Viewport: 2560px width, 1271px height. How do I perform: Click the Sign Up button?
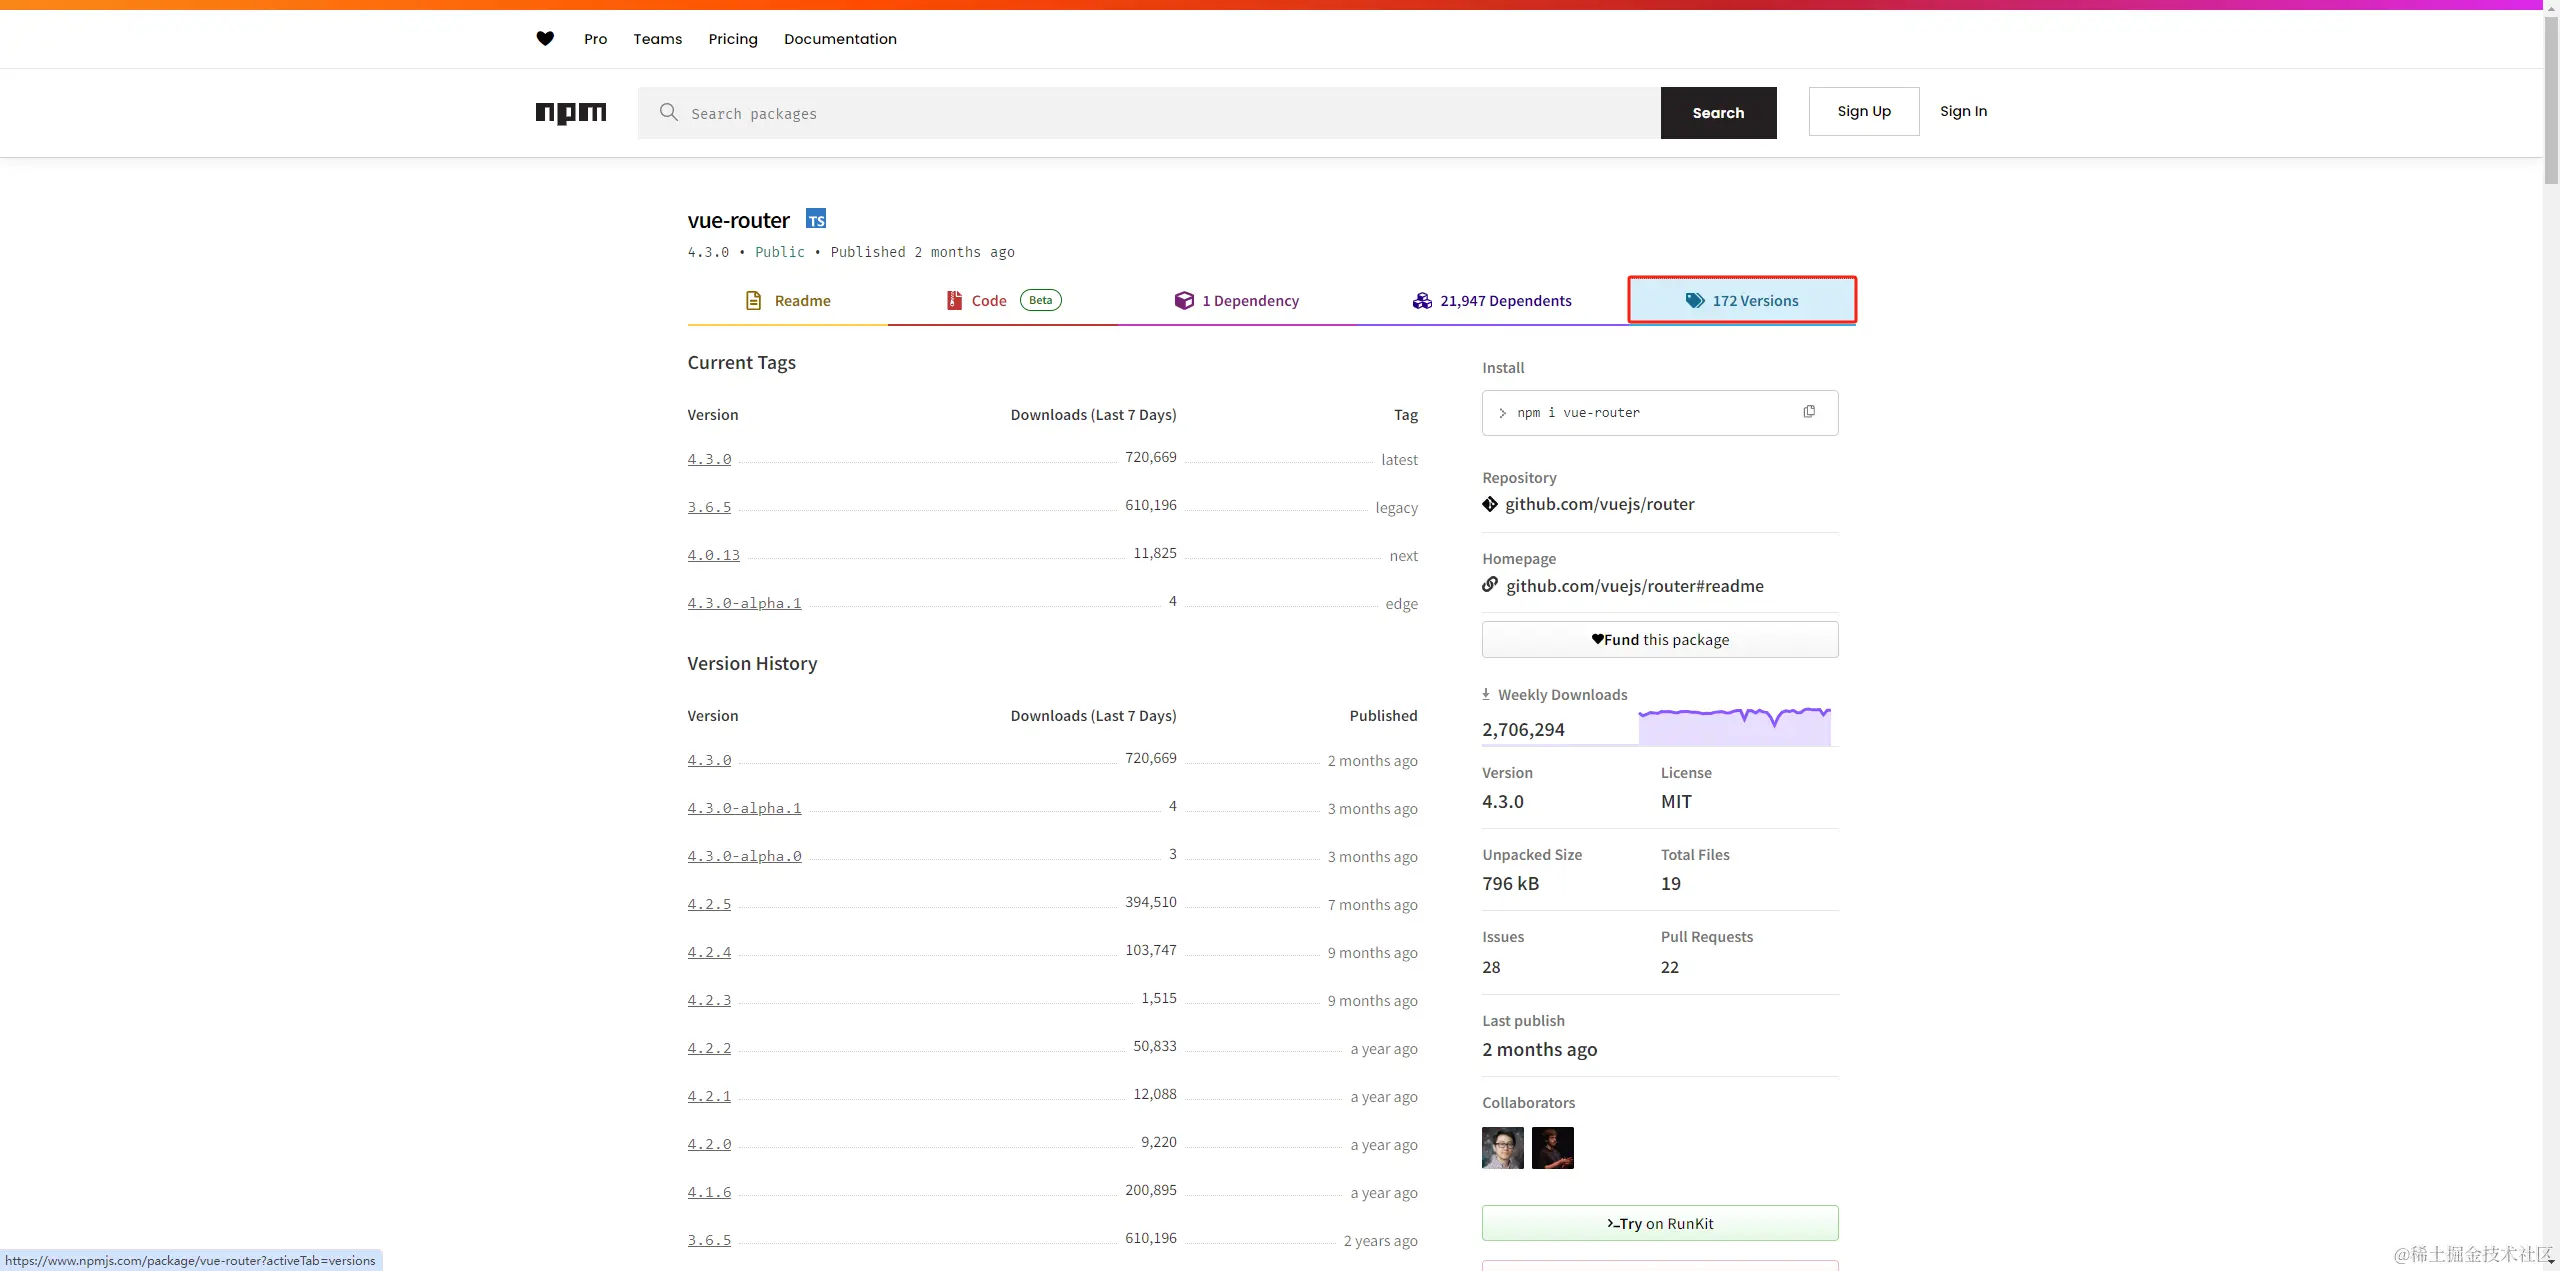tap(1863, 111)
